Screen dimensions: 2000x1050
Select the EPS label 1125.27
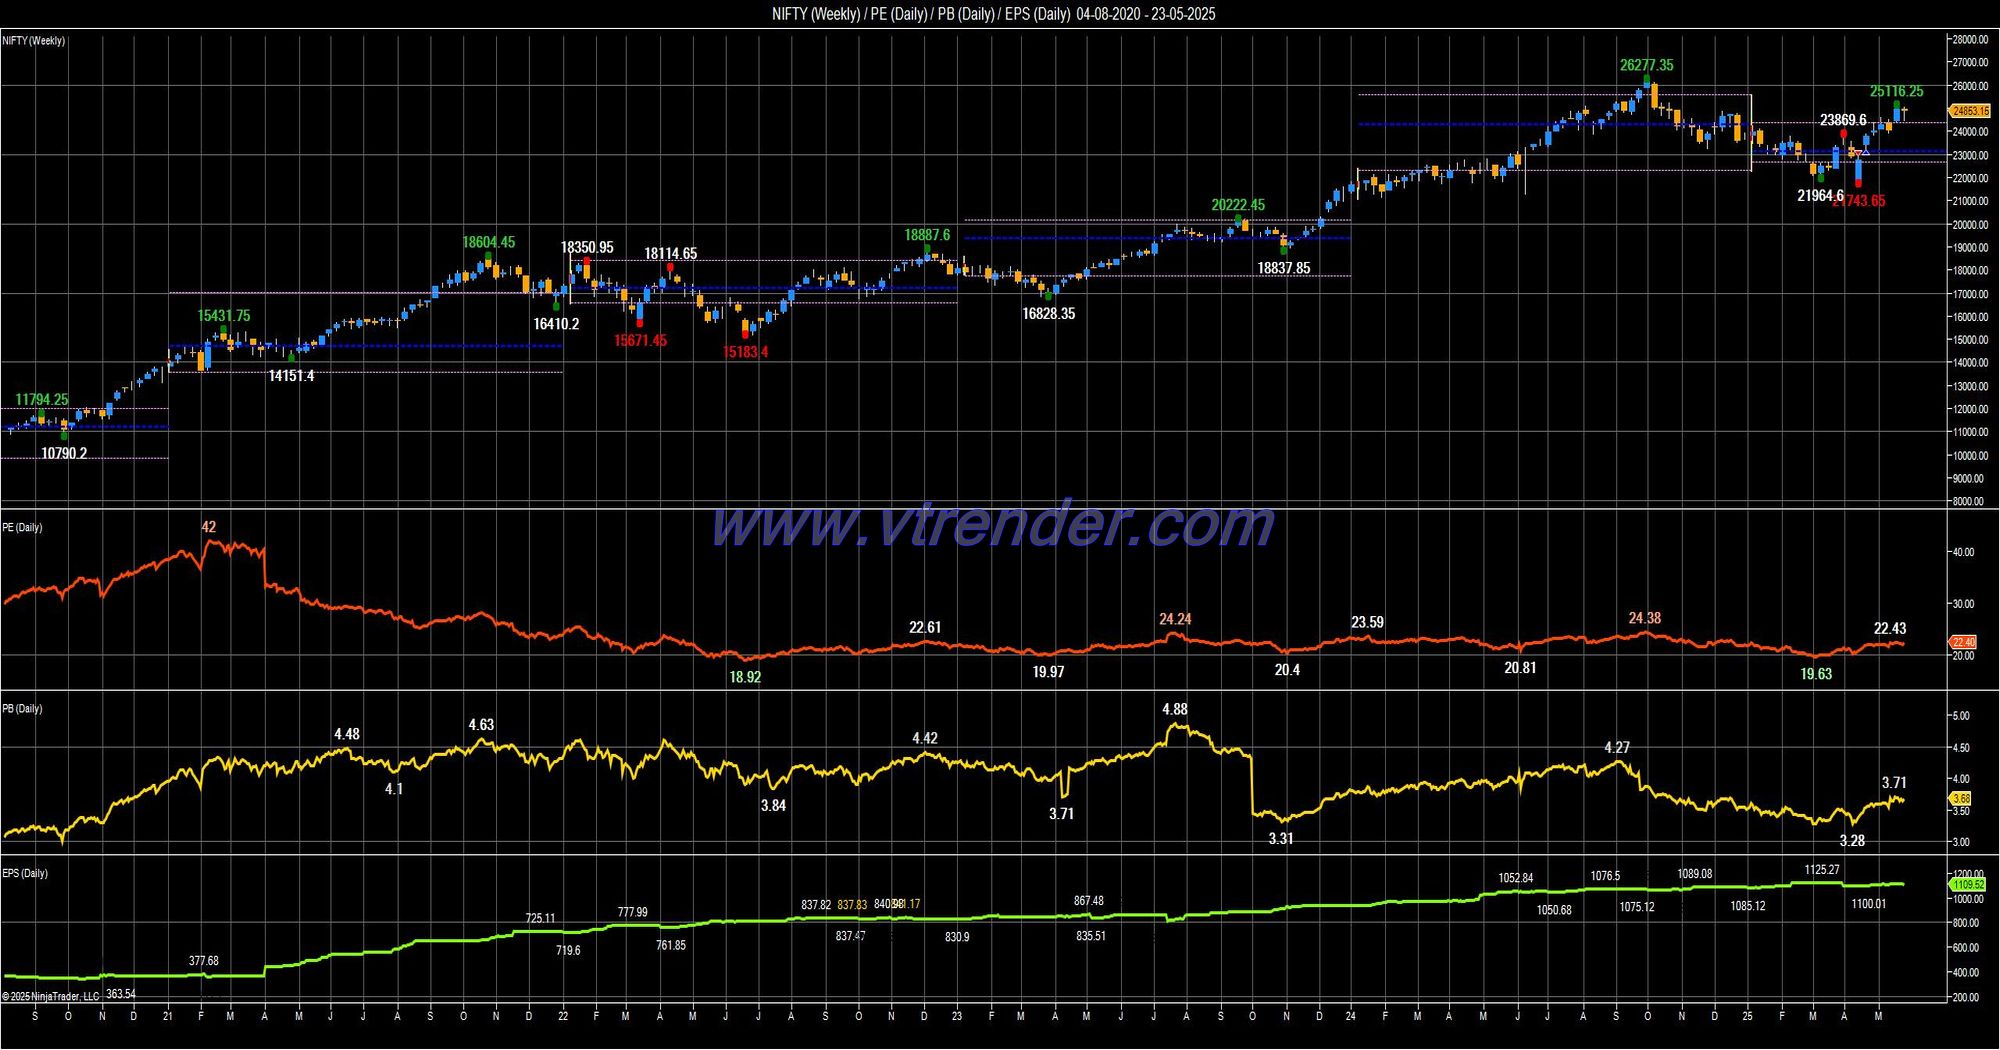[x=1822, y=870]
